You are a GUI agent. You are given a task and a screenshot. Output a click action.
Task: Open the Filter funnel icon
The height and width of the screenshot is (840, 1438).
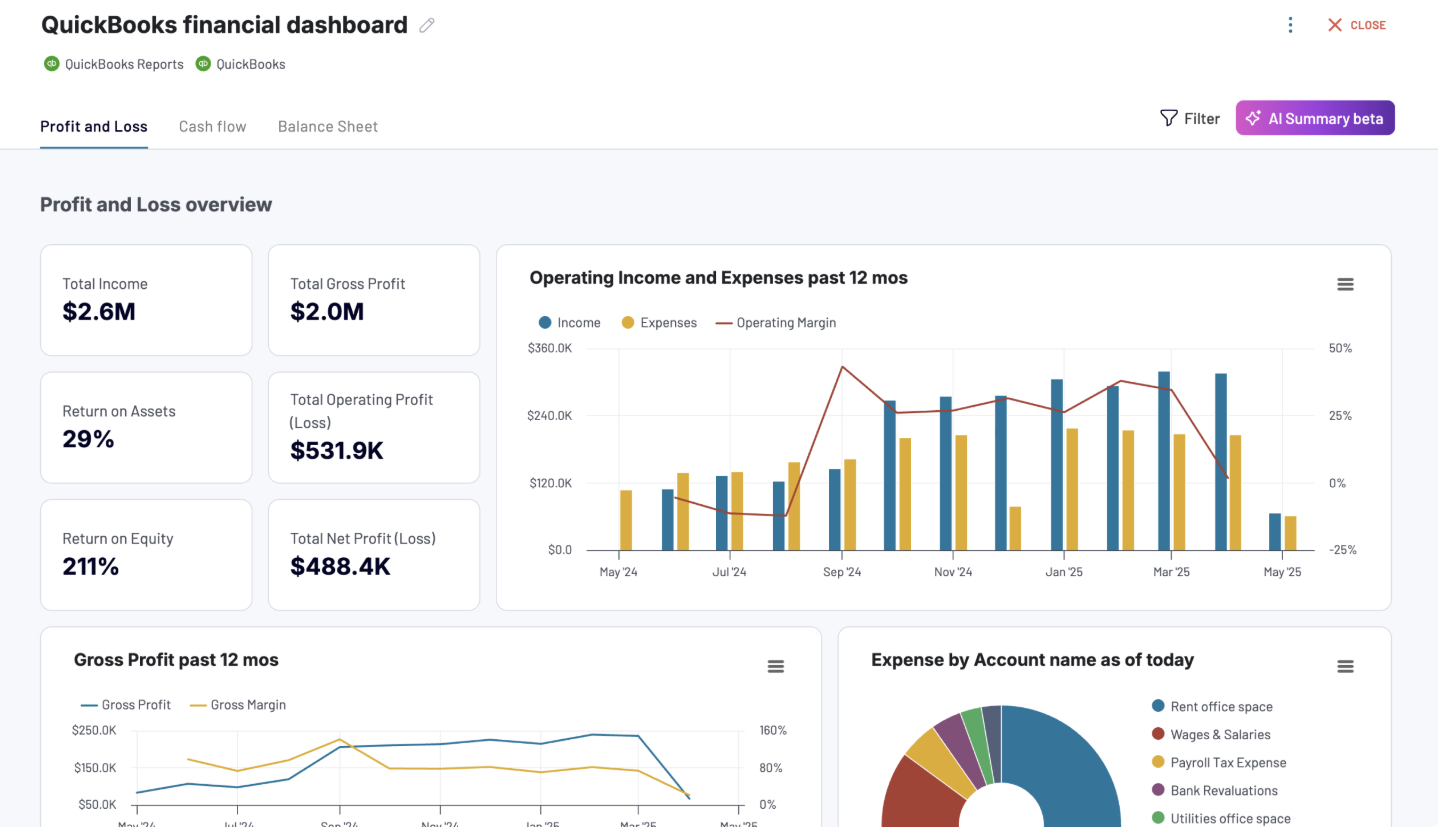(x=1169, y=117)
